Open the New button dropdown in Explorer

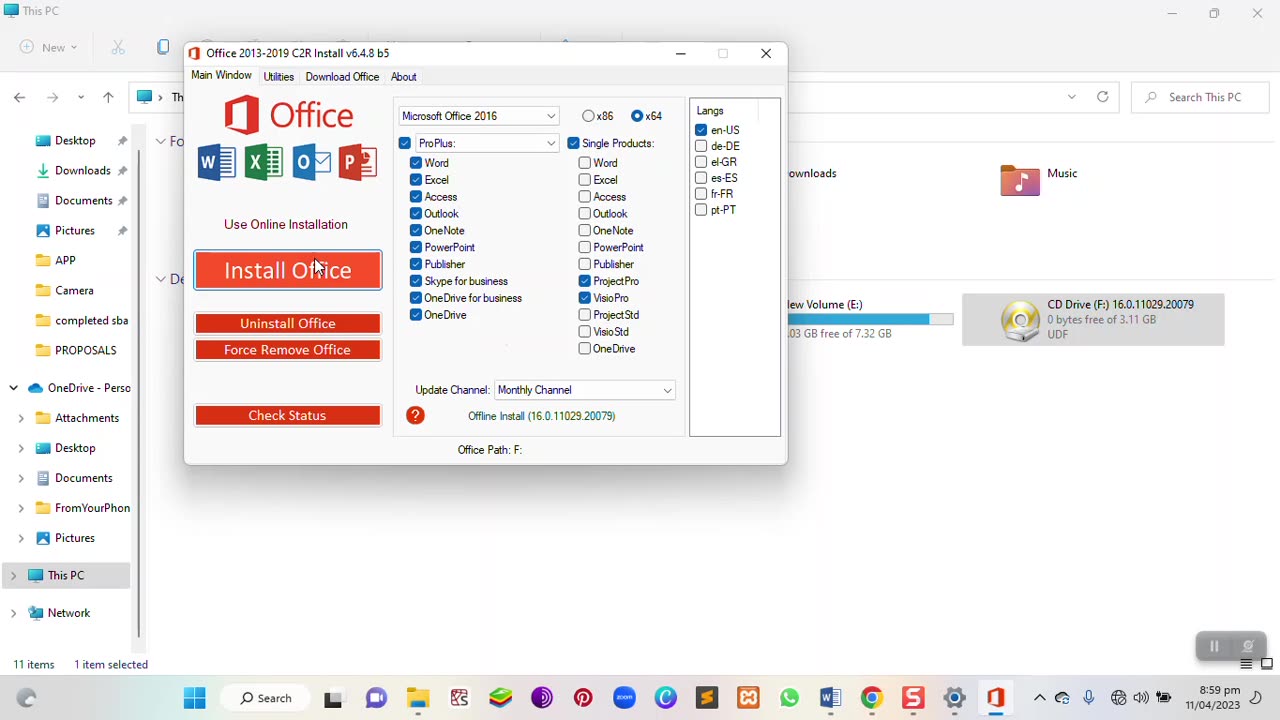[49, 47]
